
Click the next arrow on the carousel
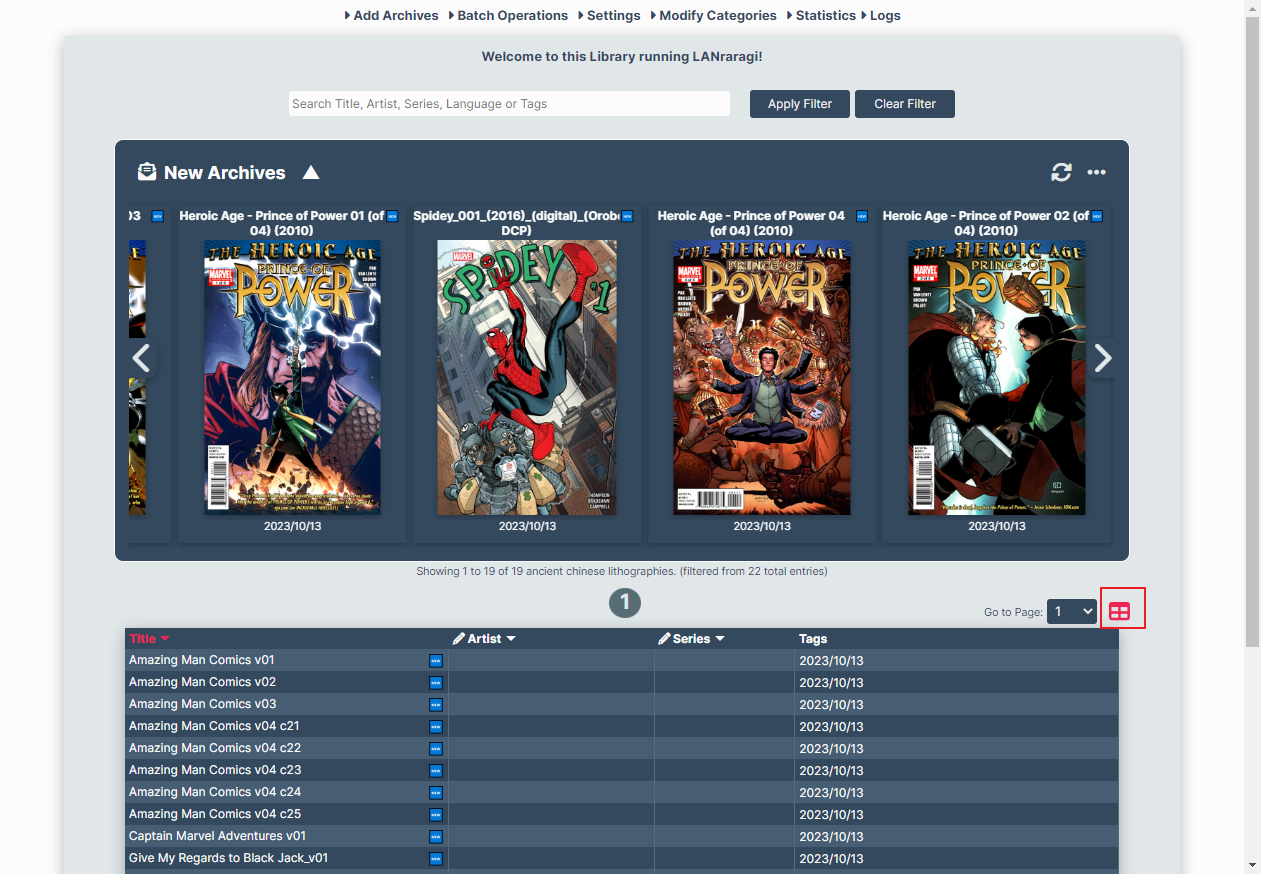click(x=1103, y=358)
